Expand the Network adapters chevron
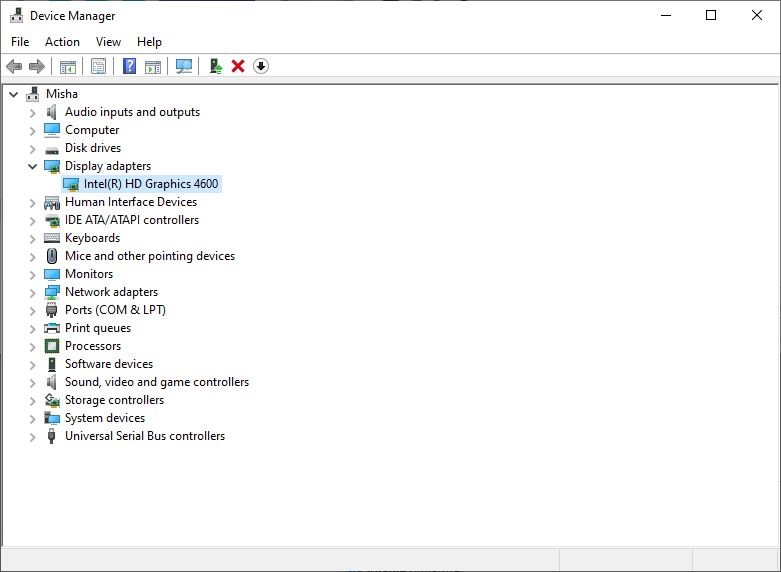Image resolution: width=781 pixels, height=572 pixels. (x=32, y=292)
